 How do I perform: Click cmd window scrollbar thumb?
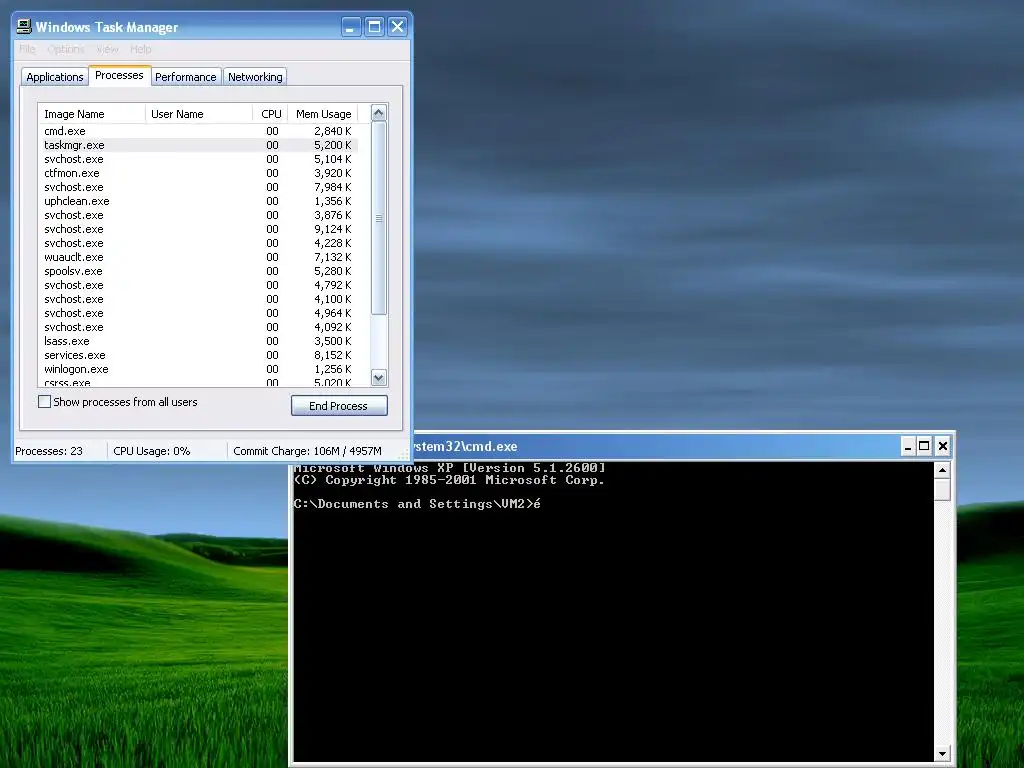[x=942, y=489]
